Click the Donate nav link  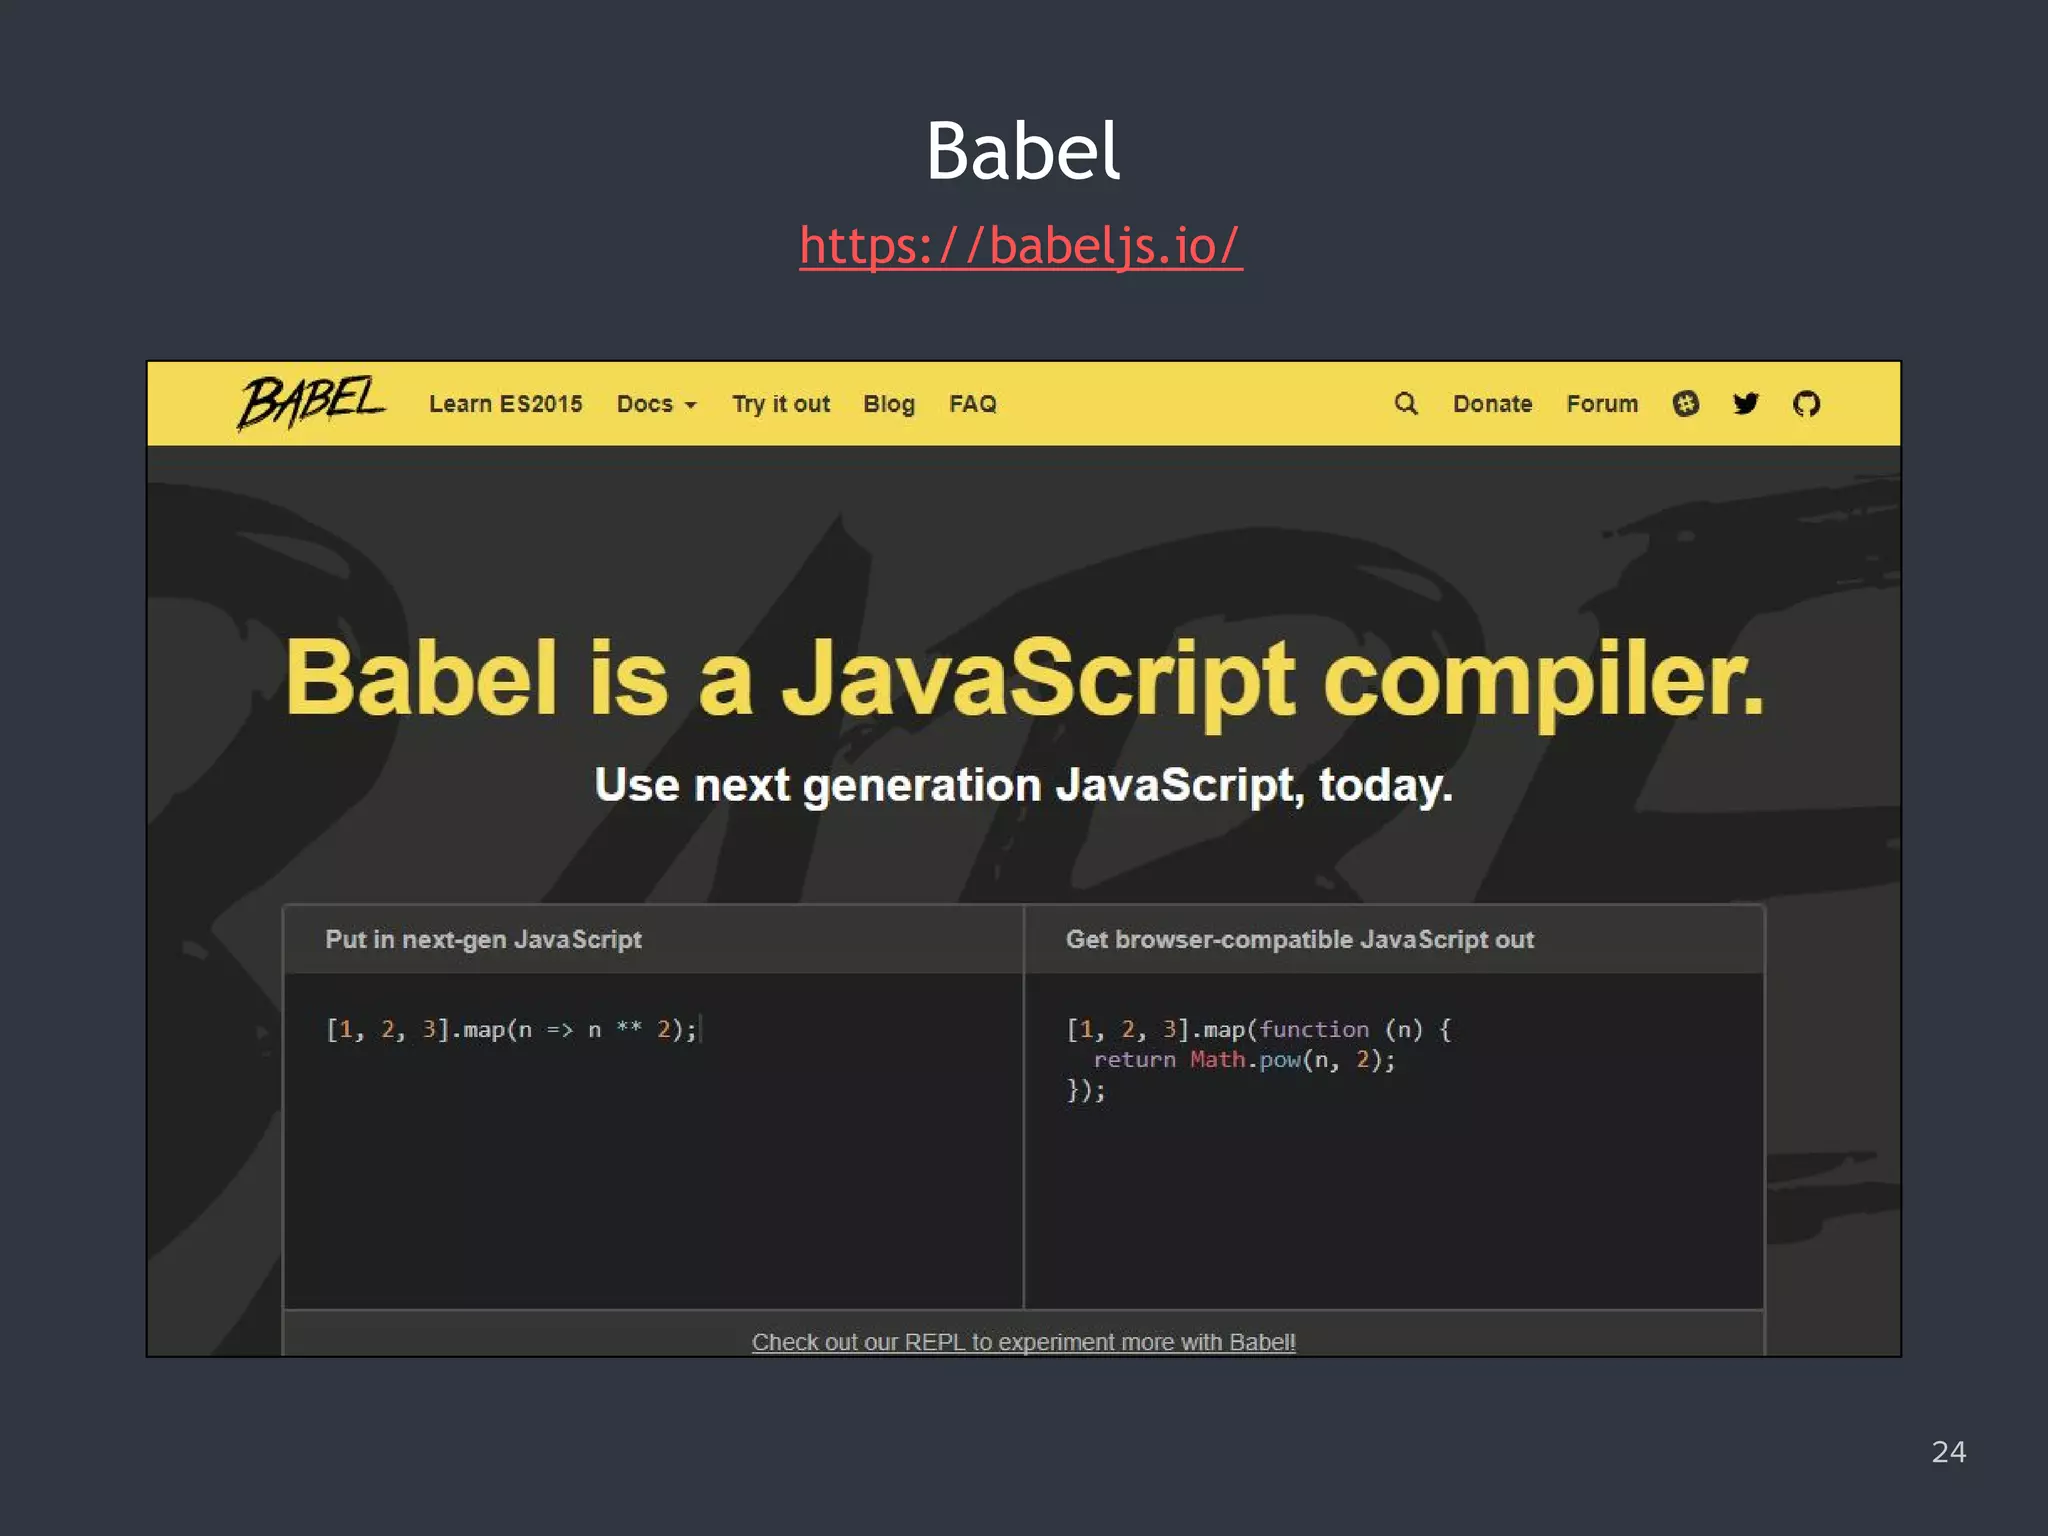point(1492,404)
